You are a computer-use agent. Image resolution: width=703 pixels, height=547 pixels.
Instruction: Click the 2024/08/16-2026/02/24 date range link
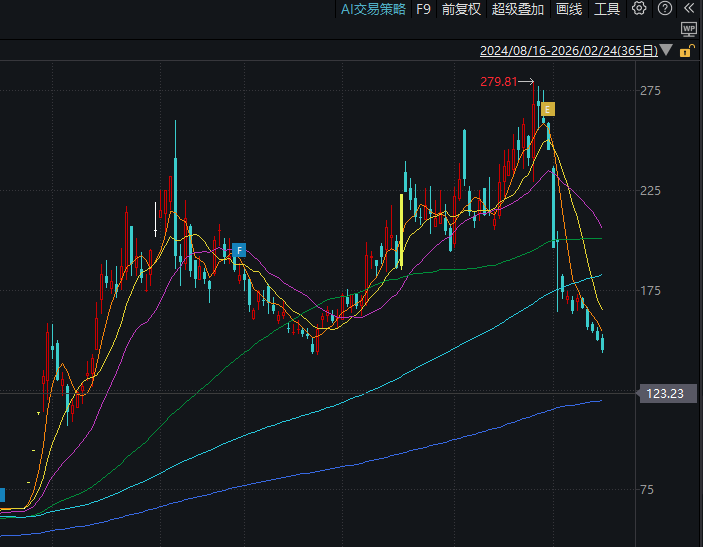[x=569, y=50]
